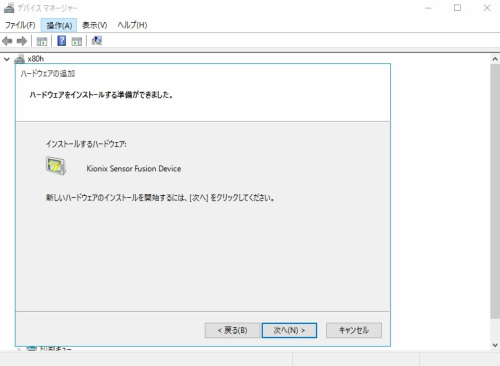The width and height of the screenshot is (500, 366).
Task: Click the action pane toolbar icon
Action: click(x=77, y=41)
